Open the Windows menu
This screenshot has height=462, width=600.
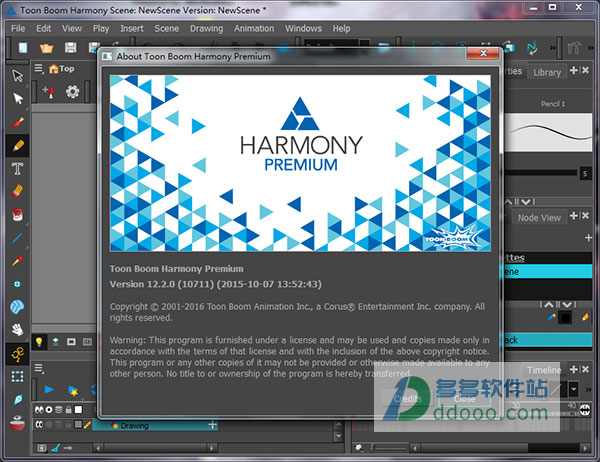(x=303, y=29)
